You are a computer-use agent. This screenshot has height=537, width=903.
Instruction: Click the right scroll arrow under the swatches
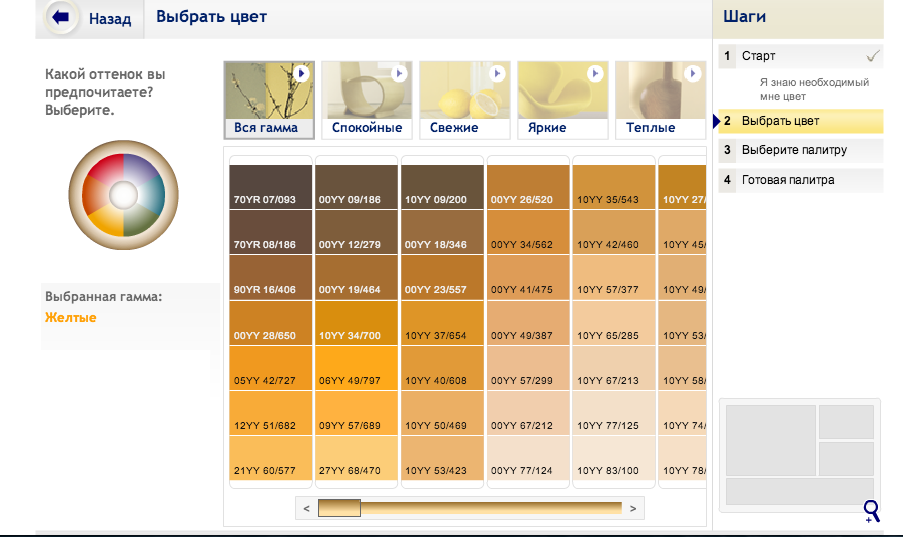[633, 509]
